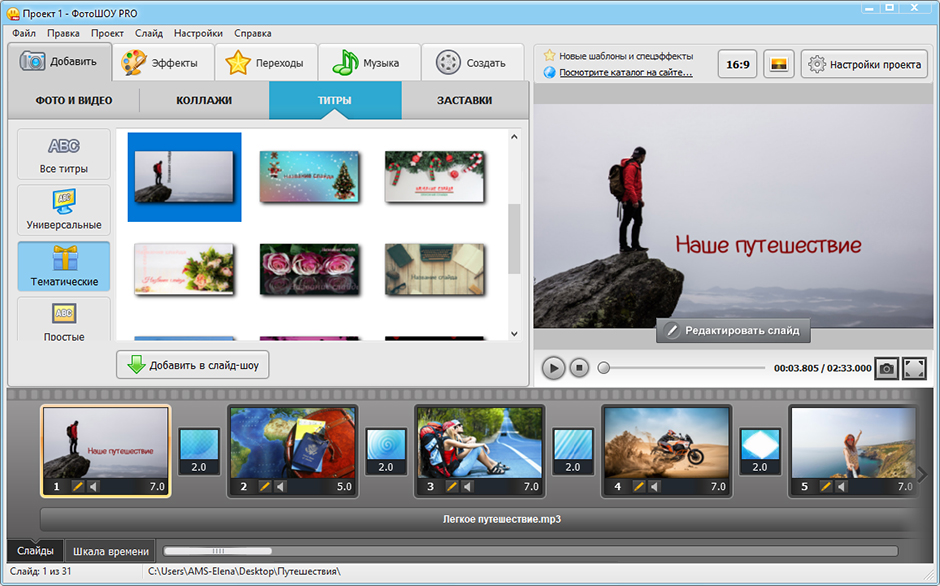Open the Слайд menu
The width and height of the screenshot is (940, 586).
(148, 33)
